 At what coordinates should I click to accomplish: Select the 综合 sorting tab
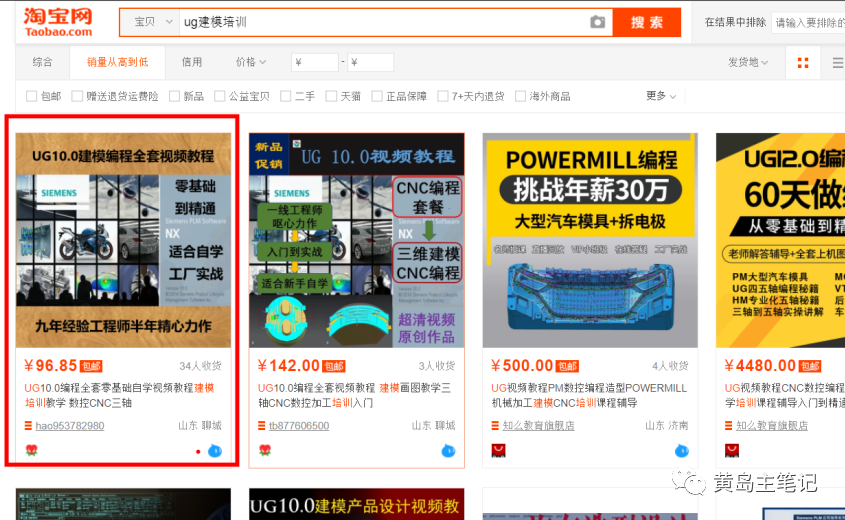(42, 62)
